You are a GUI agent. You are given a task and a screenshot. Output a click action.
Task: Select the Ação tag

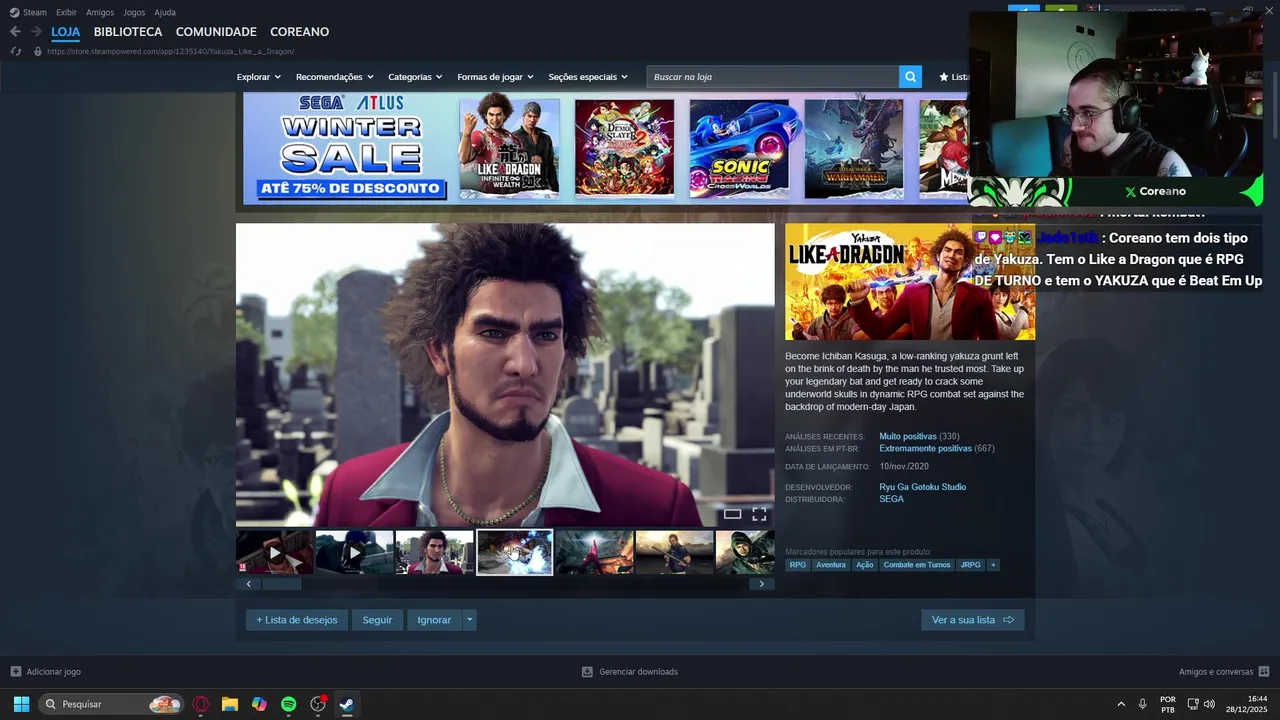point(864,565)
